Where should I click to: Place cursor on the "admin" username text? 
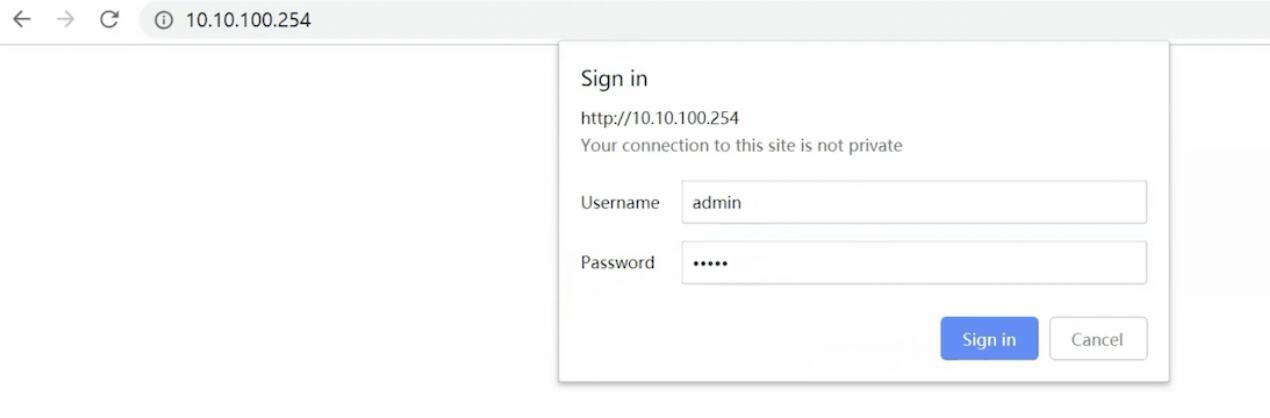[716, 203]
